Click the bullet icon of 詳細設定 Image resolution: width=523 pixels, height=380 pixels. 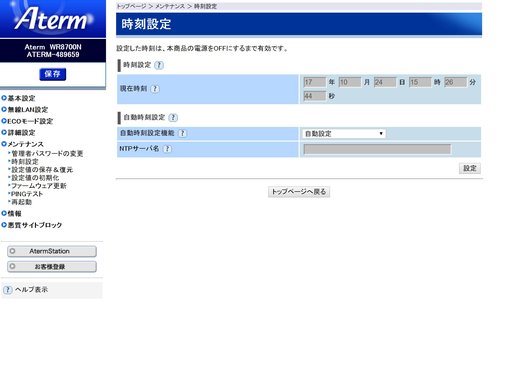pyautogui.click(x=4, y=132)
